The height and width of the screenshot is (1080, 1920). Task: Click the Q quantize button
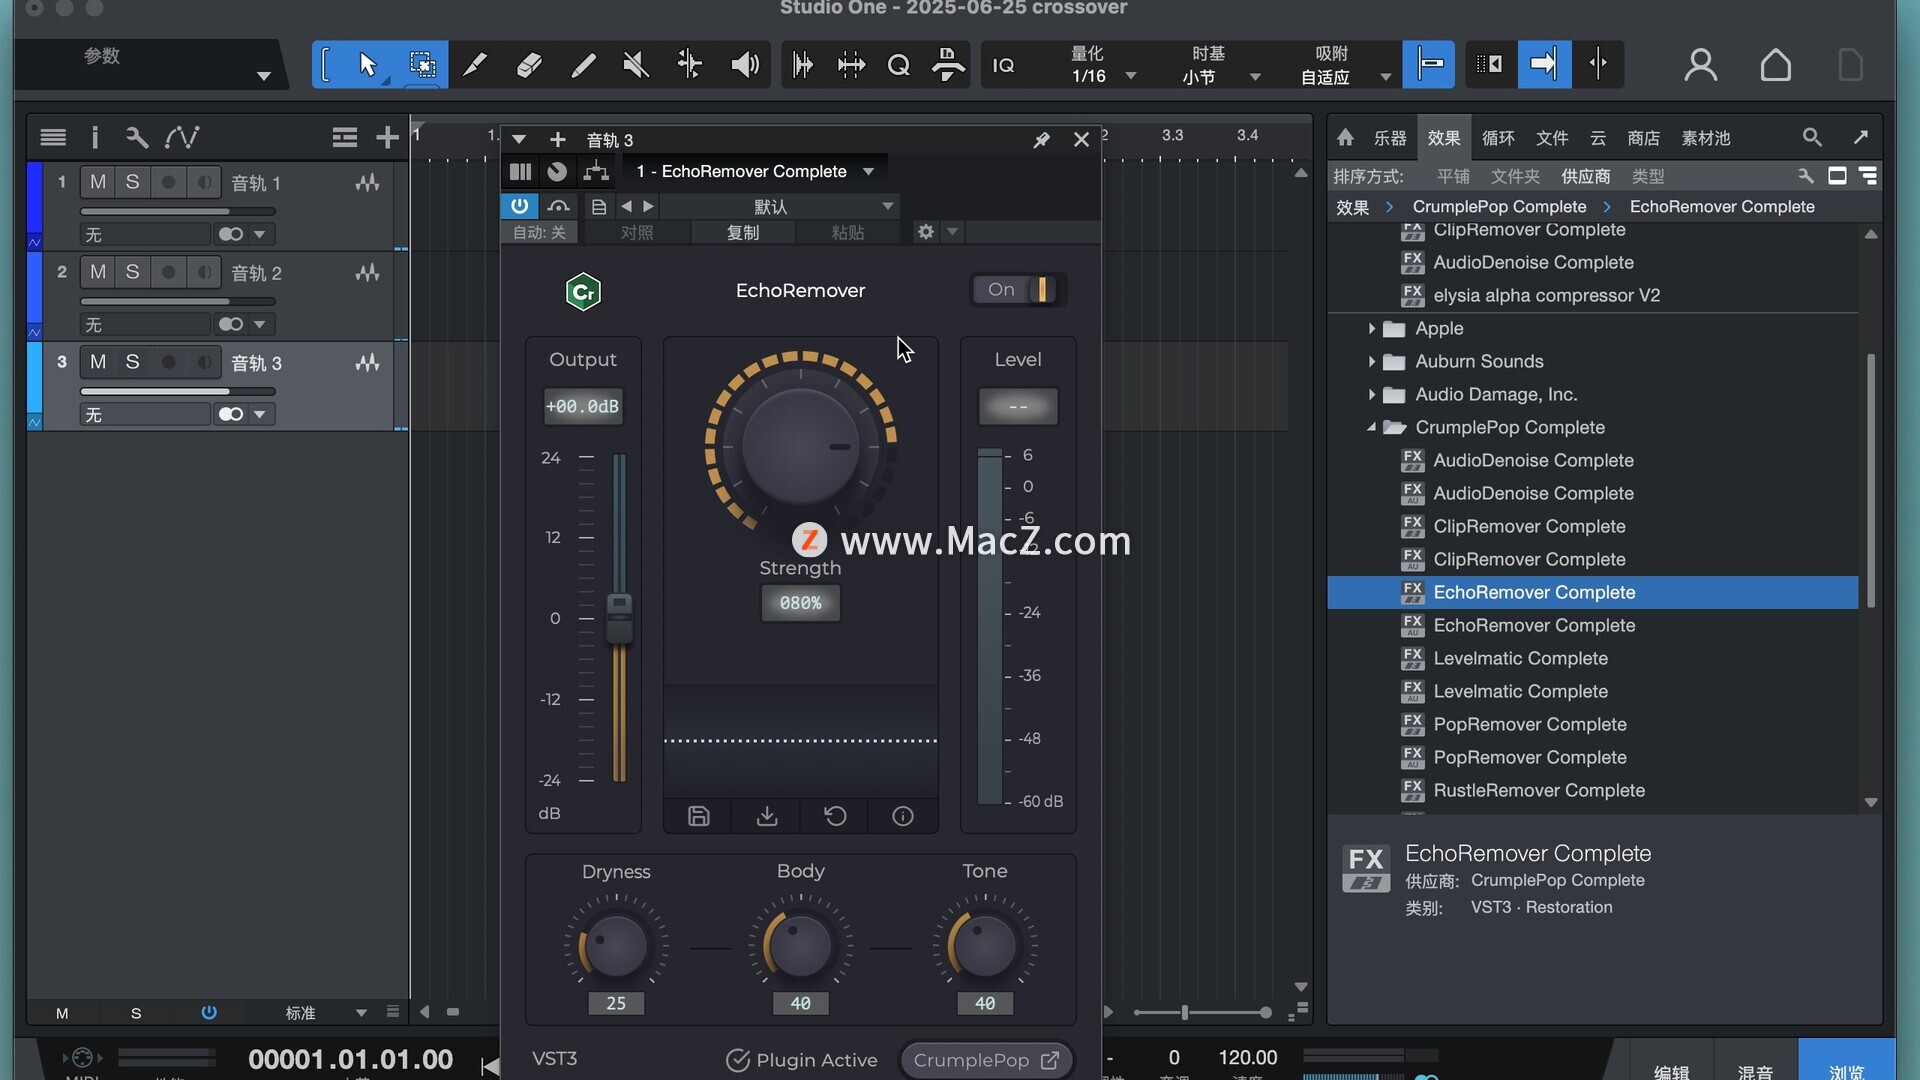tap(898, 65)
